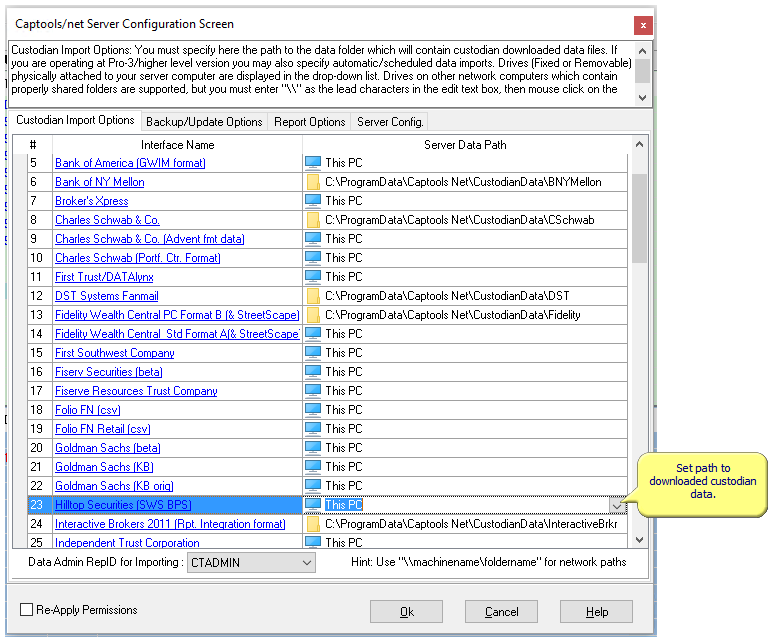The width and height of the screenshot is (771, 642).
Task: Click the PC icon for Goldman Sachs (KB)
Action: point(313,467)
